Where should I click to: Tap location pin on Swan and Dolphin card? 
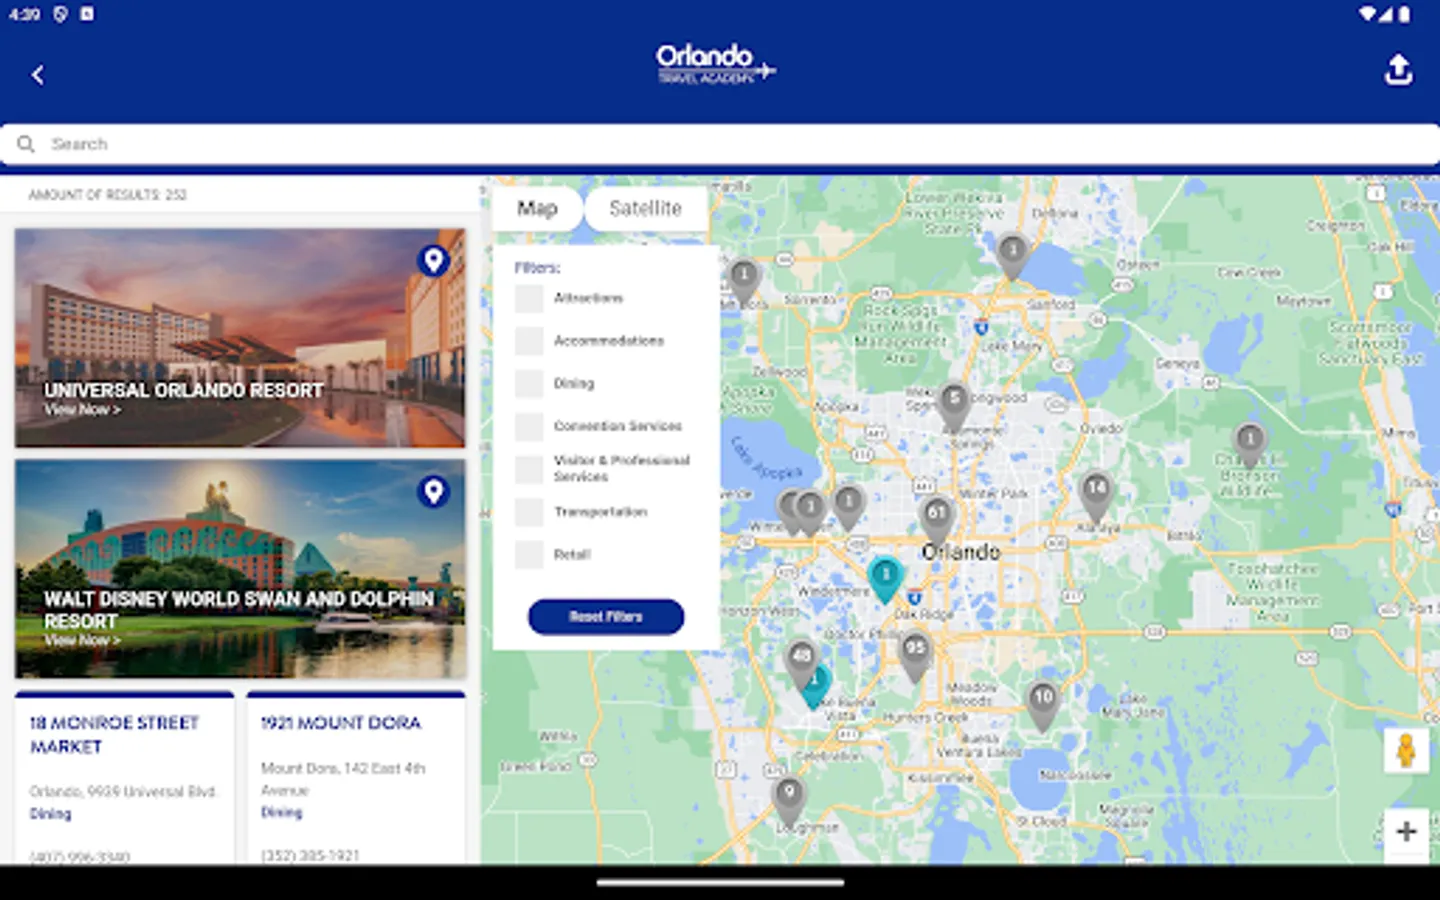pyautogui.click(x=433, y=492)
